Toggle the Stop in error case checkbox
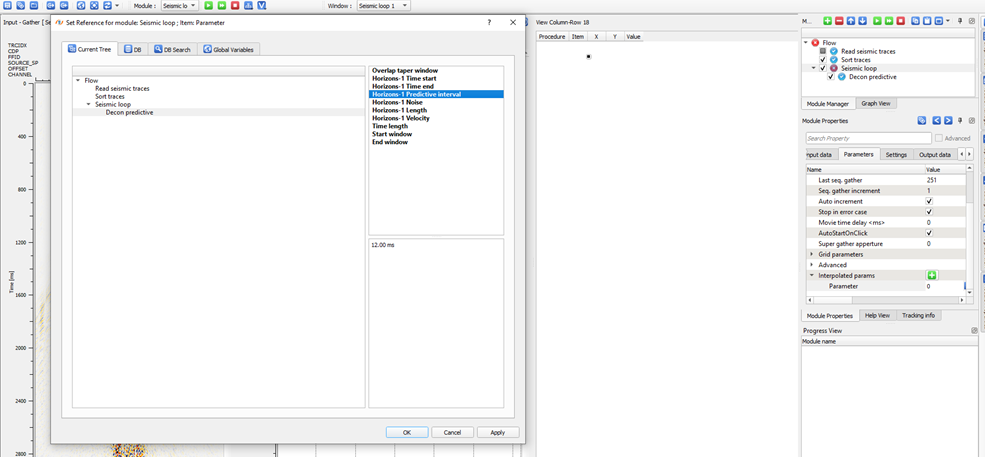The image size is (985, 457). tap(929, 212)
